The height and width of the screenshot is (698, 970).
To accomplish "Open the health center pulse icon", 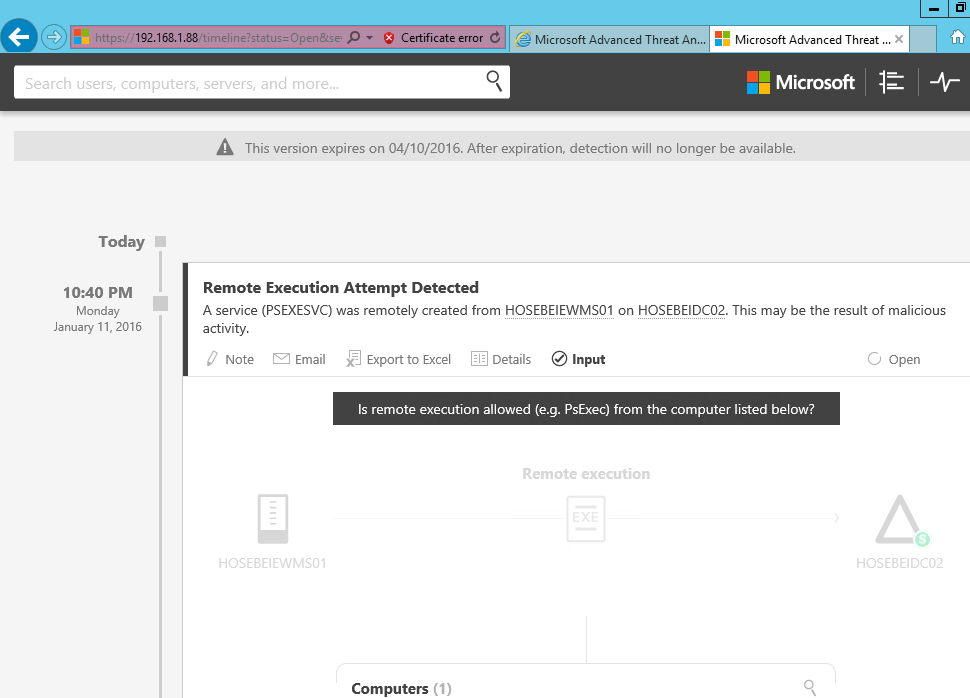I will coord(944,82).
